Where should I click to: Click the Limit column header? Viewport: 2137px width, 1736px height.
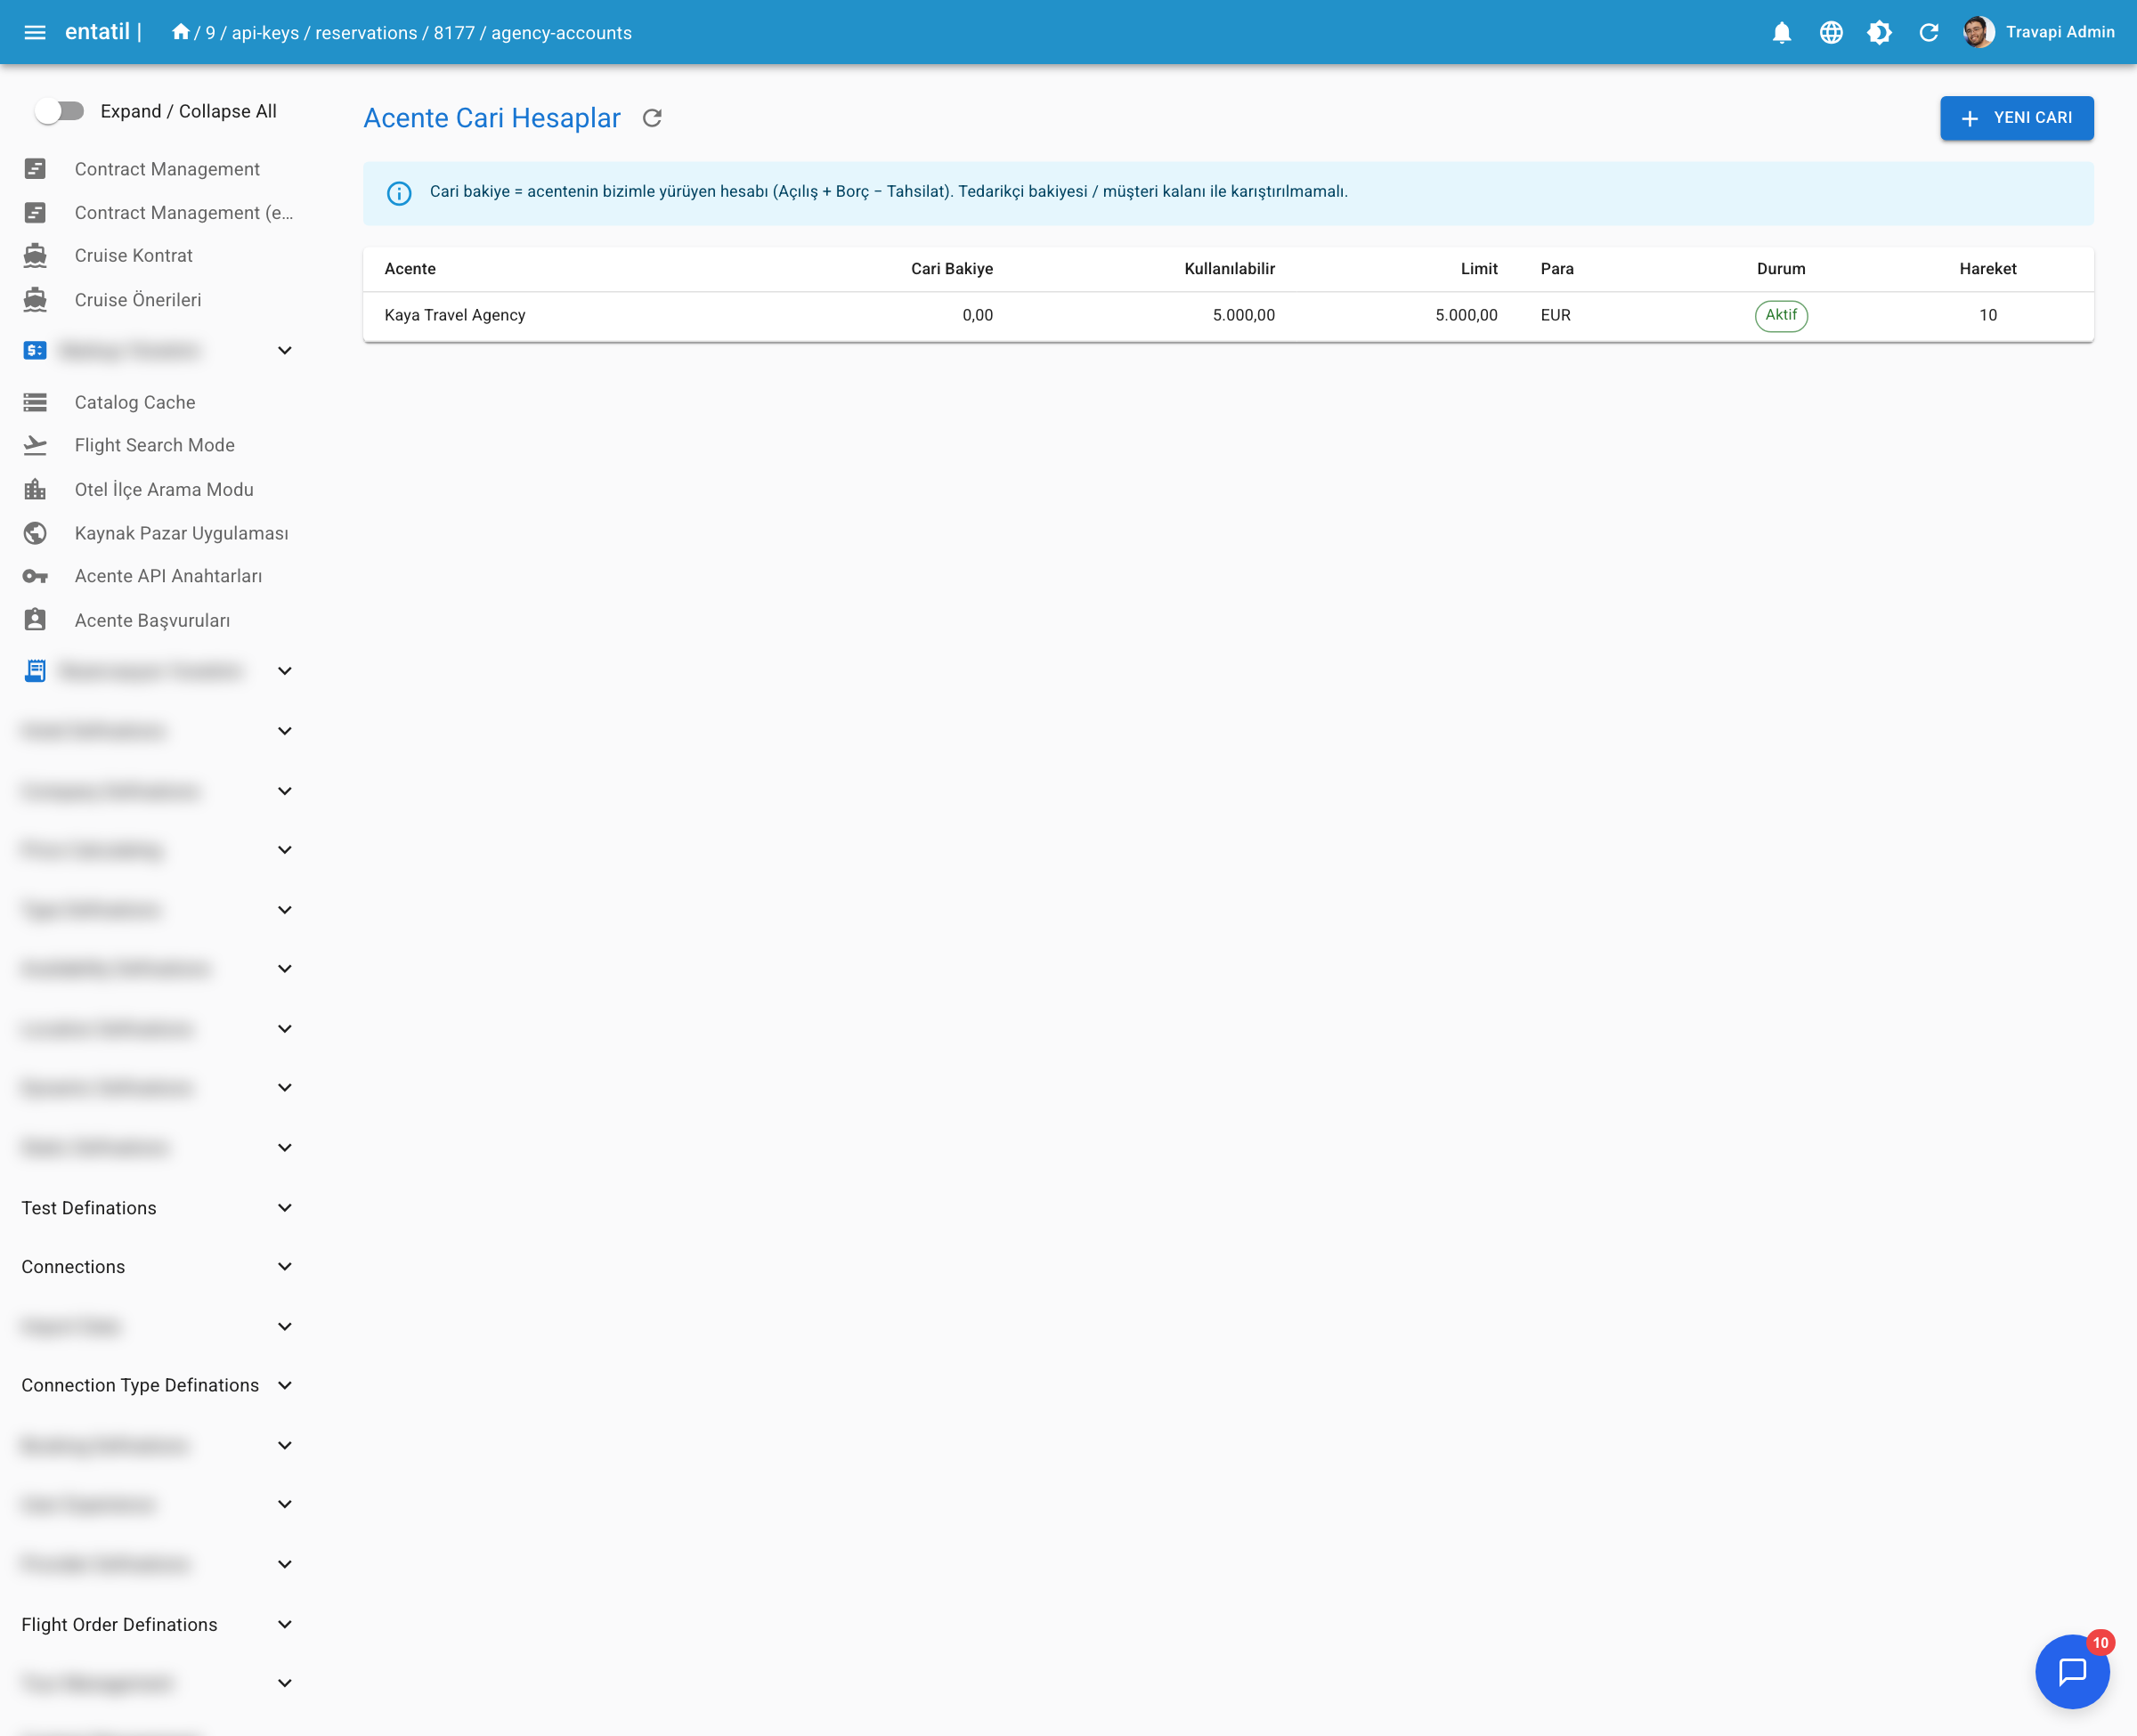pyautogui.click(x=1478, y=269)
